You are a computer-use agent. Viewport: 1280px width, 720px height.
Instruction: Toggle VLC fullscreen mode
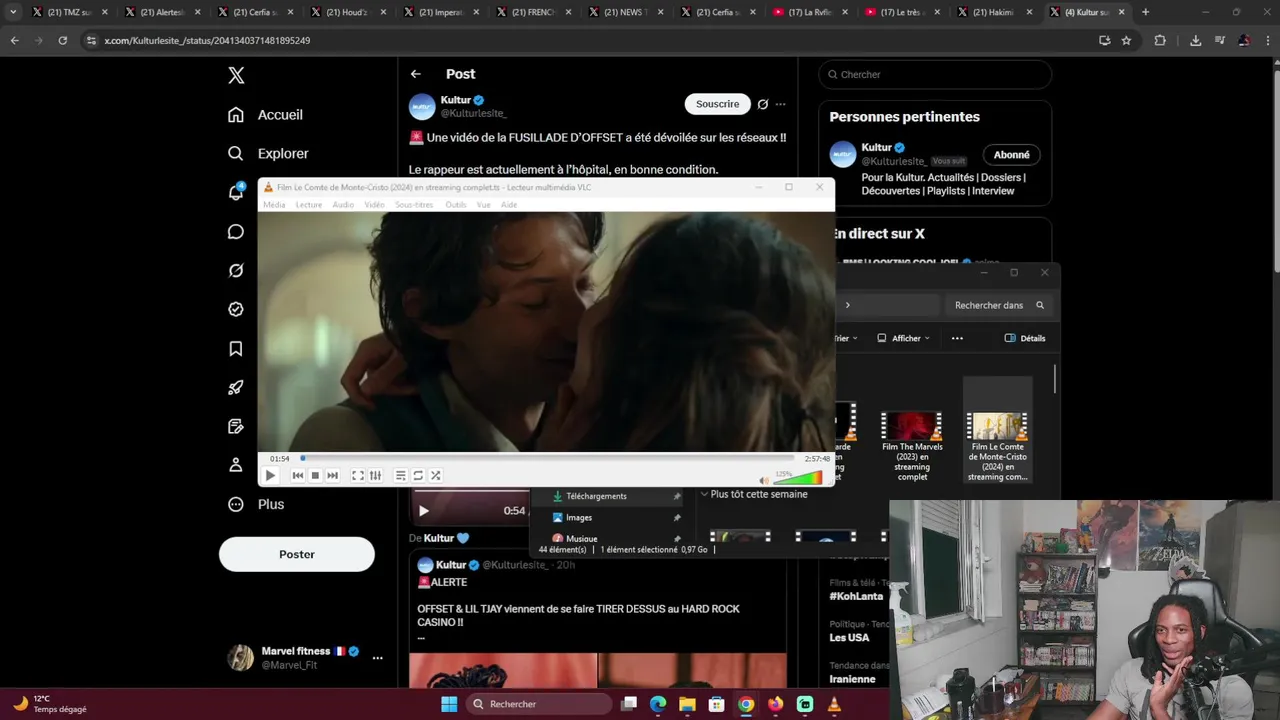tap(358, 476)
